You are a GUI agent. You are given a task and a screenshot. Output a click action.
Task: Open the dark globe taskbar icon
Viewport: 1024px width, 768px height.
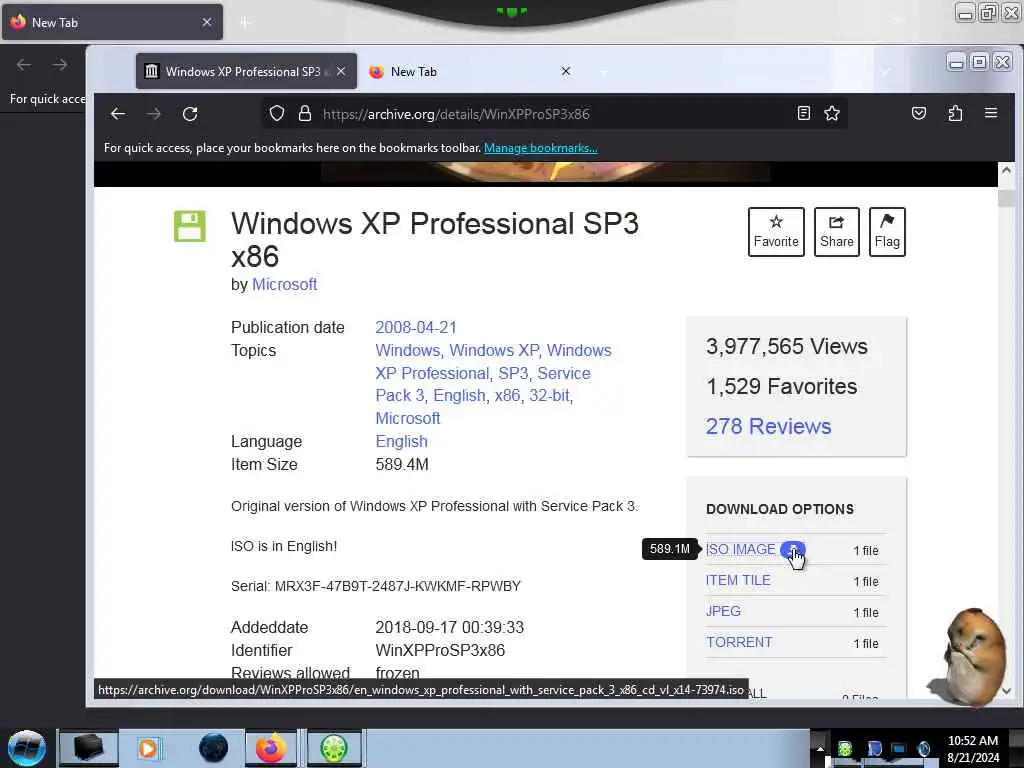point(214,748)
